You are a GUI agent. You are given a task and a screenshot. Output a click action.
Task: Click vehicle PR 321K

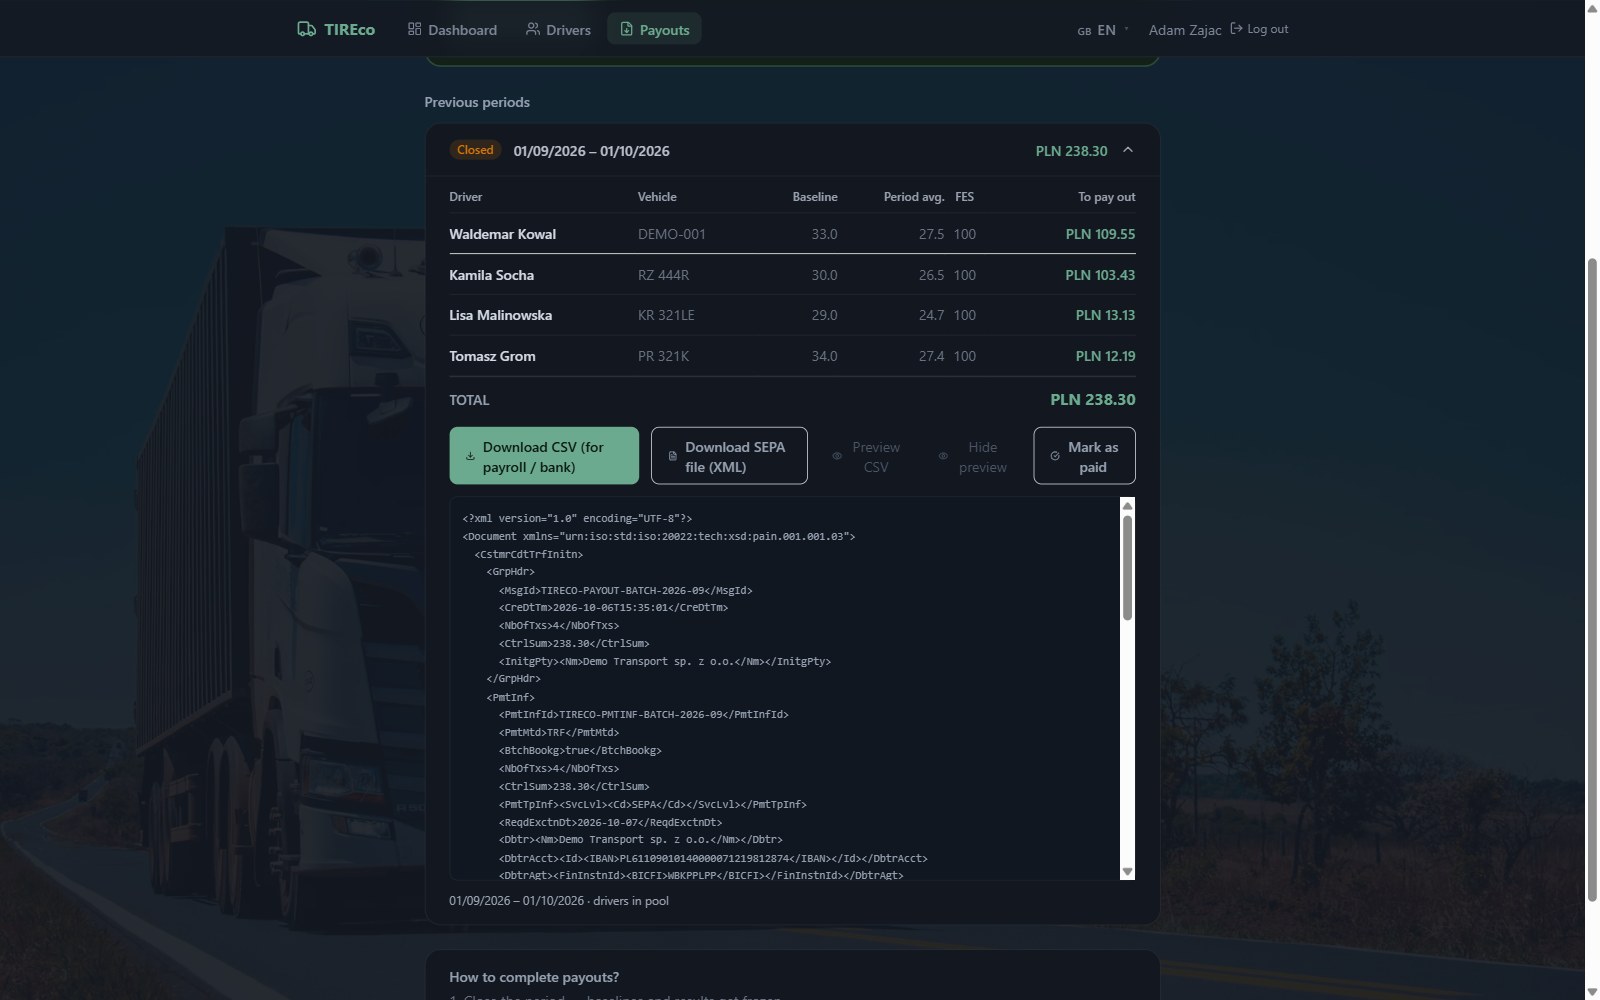[663, 356]
